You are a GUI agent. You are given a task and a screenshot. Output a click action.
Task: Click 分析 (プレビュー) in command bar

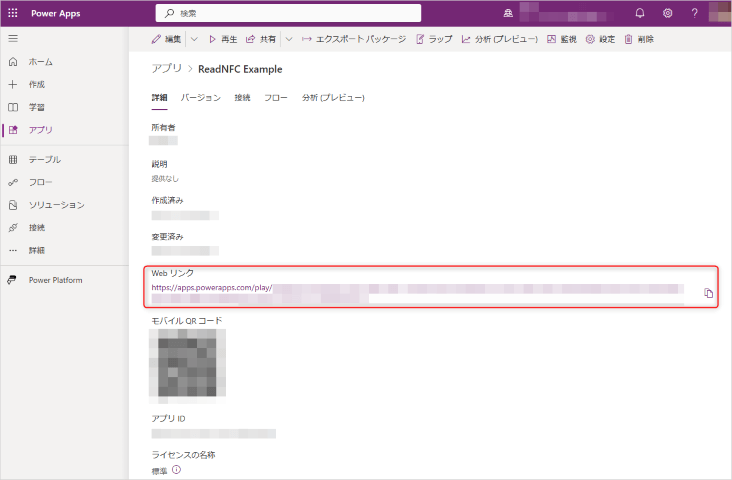point(500,39)
